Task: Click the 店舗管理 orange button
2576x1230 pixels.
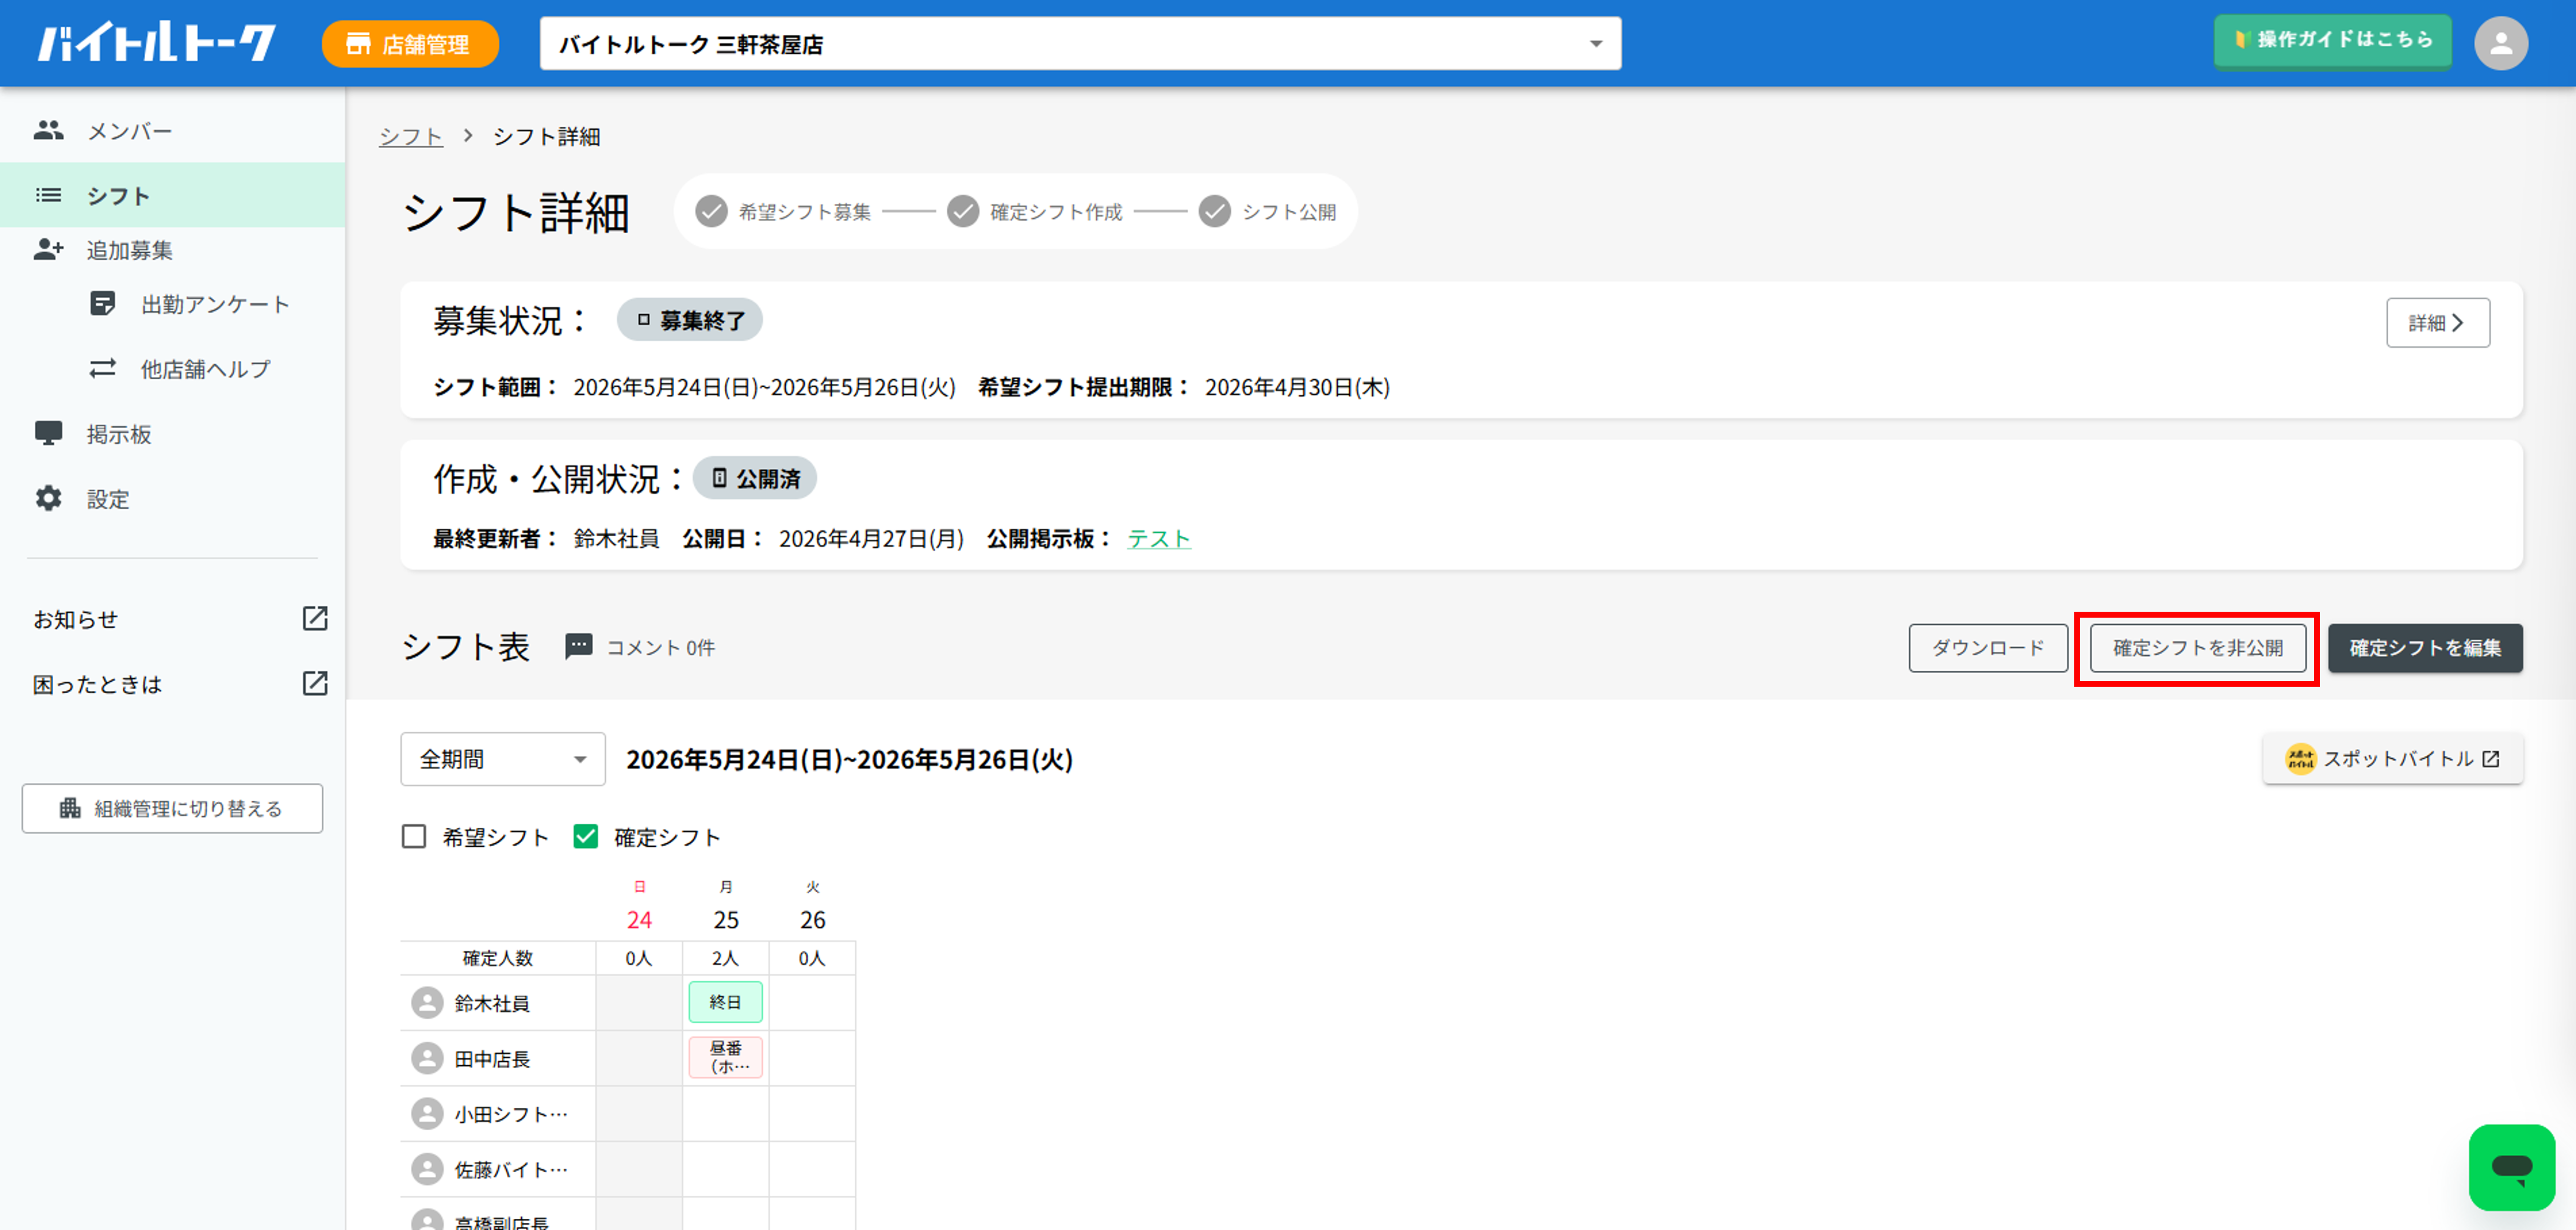Action: [x=410, y=44]
